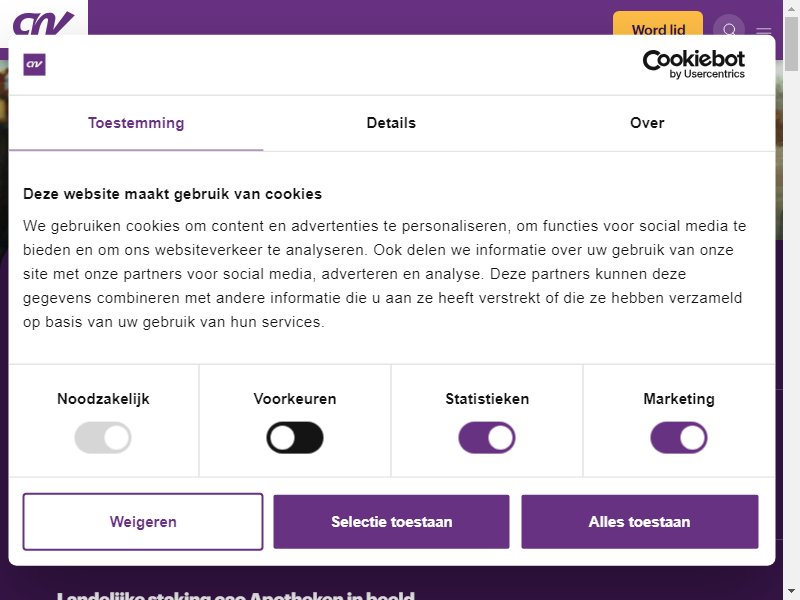
Task: Click the scrollbar up arrow
Action: coord(791,7)
